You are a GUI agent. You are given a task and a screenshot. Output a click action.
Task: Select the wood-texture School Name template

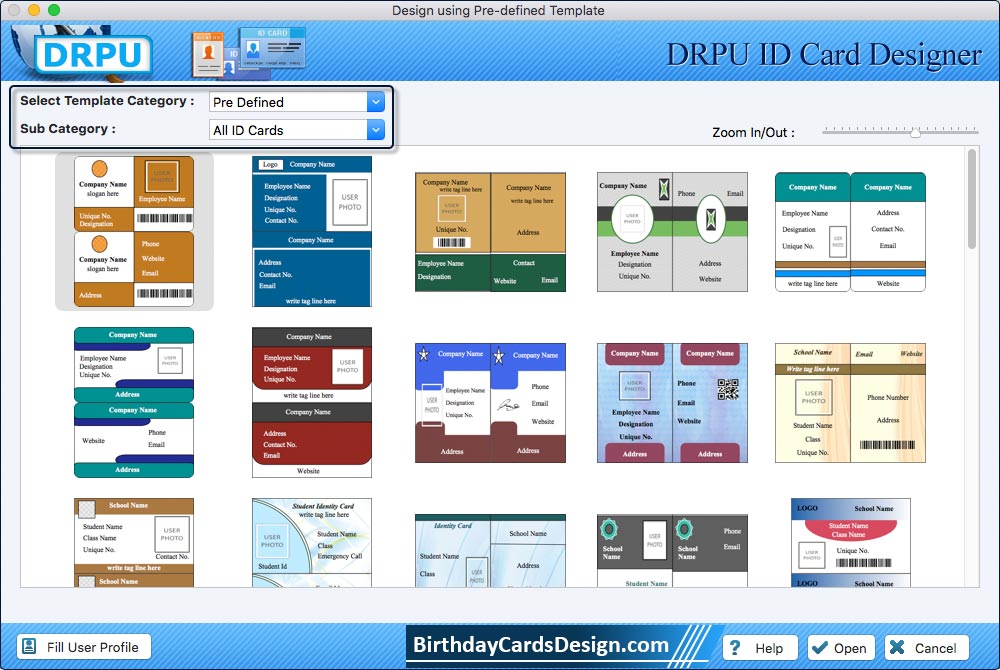coord(850,403)
